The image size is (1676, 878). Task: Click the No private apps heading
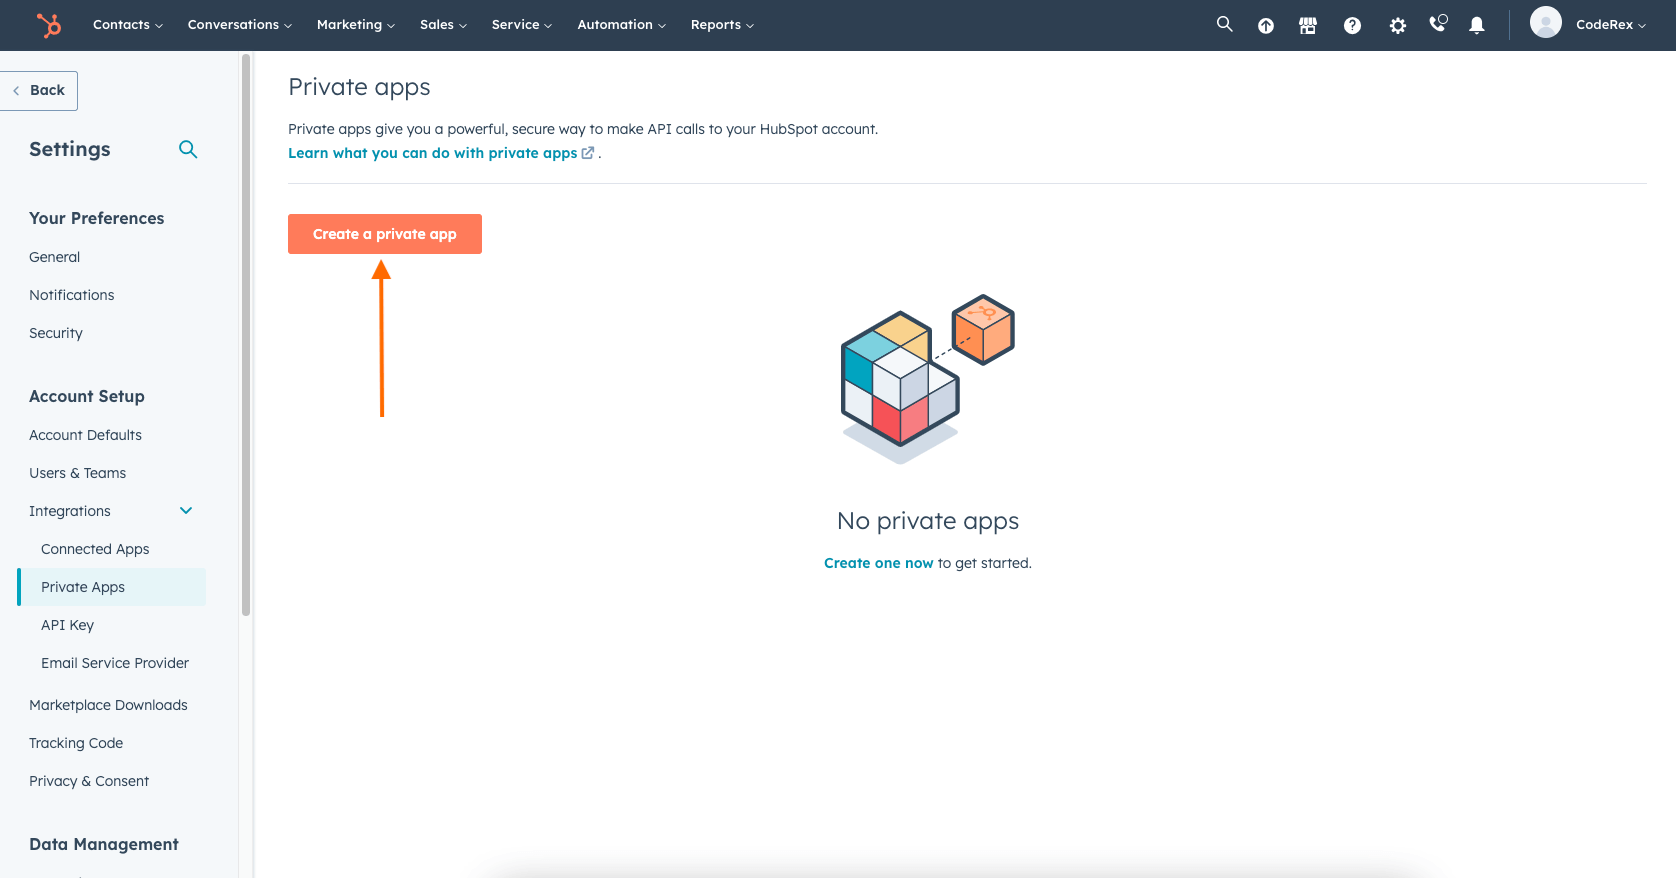(928, 521)
